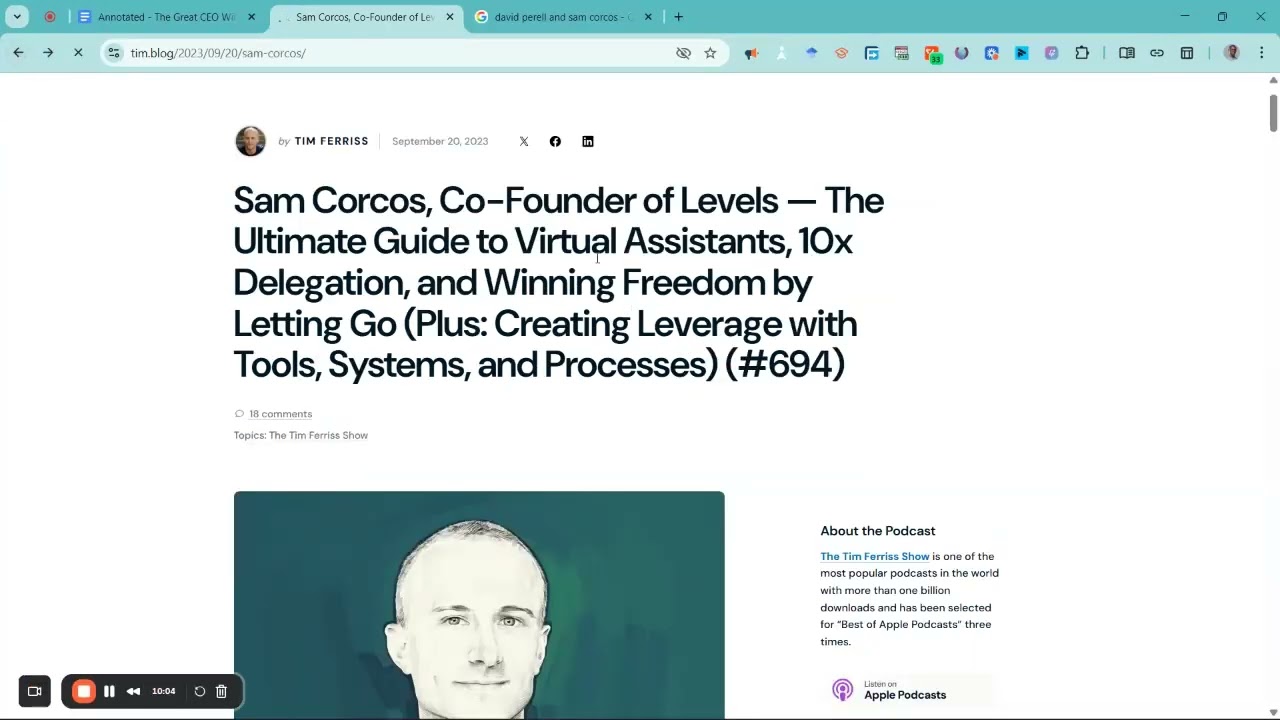The width and height of the screenshot is (1280, 720).
Task: Click The Tim Ferriss Show link in sidebar
Action: (875, 556)
